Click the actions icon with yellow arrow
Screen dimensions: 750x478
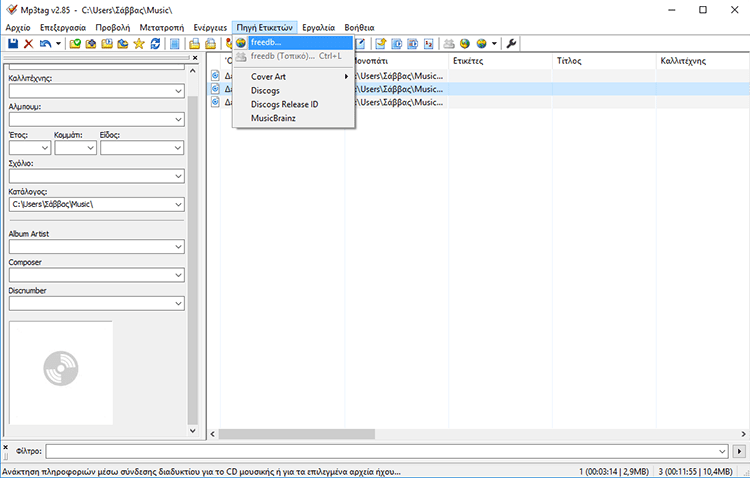380,44
